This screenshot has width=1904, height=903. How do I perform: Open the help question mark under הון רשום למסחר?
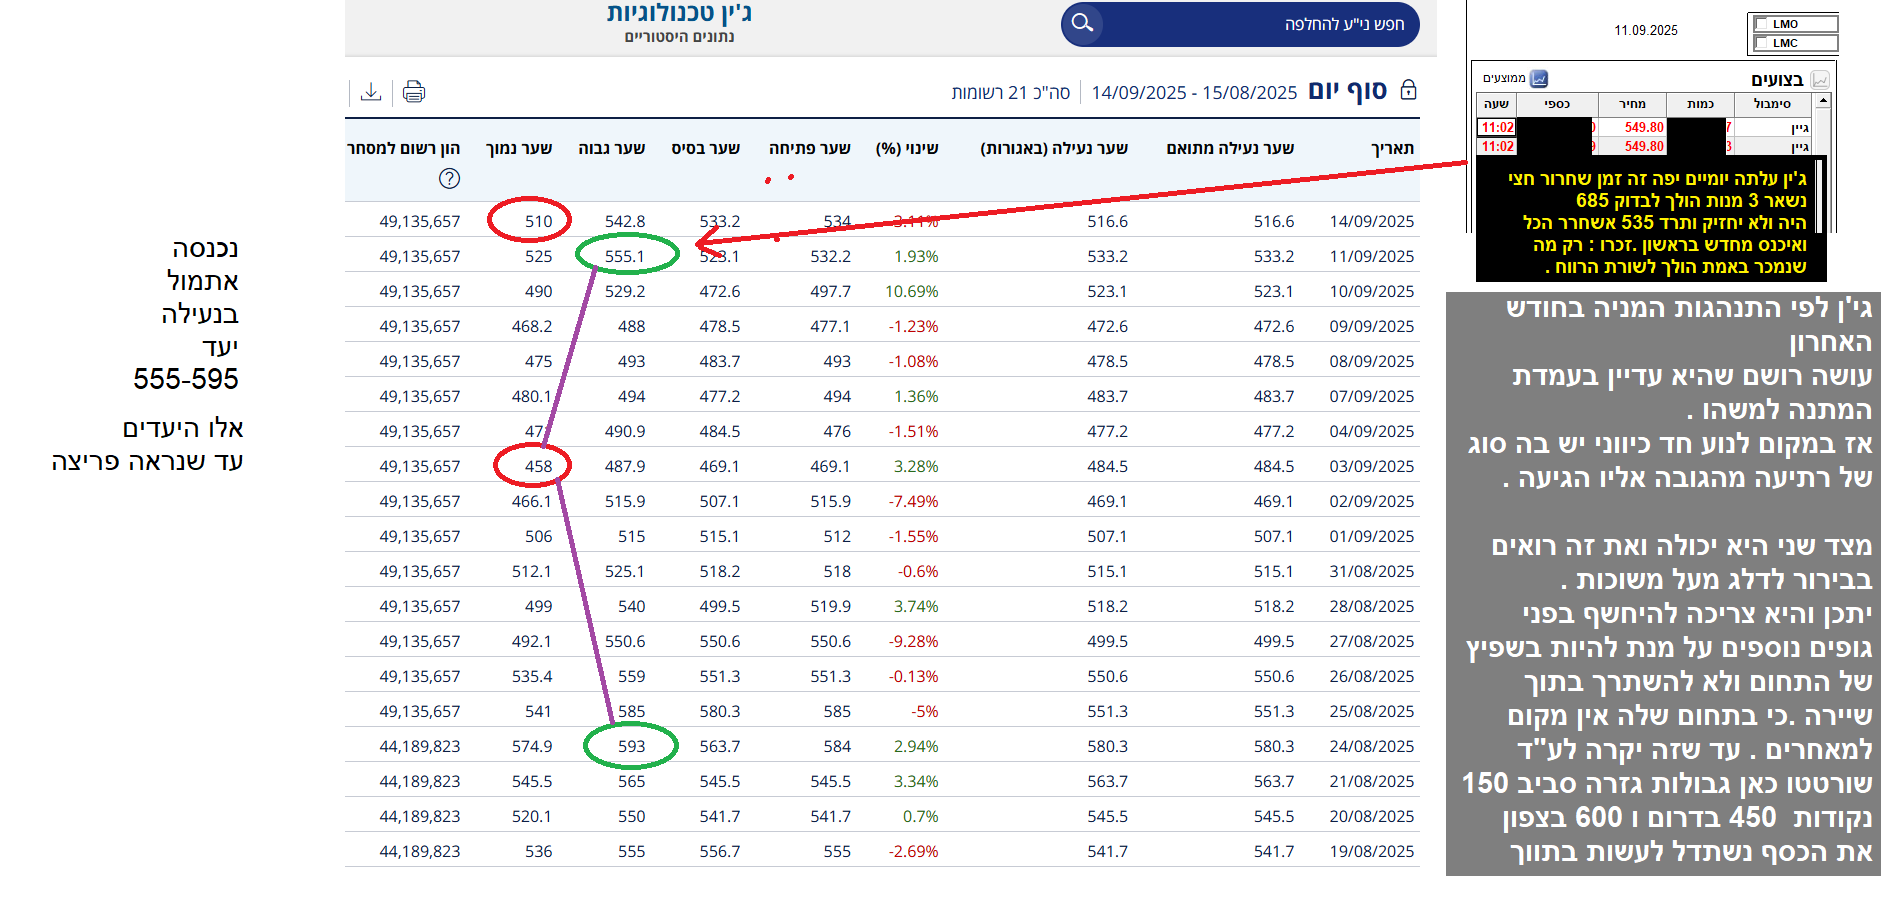coord(450,178)
